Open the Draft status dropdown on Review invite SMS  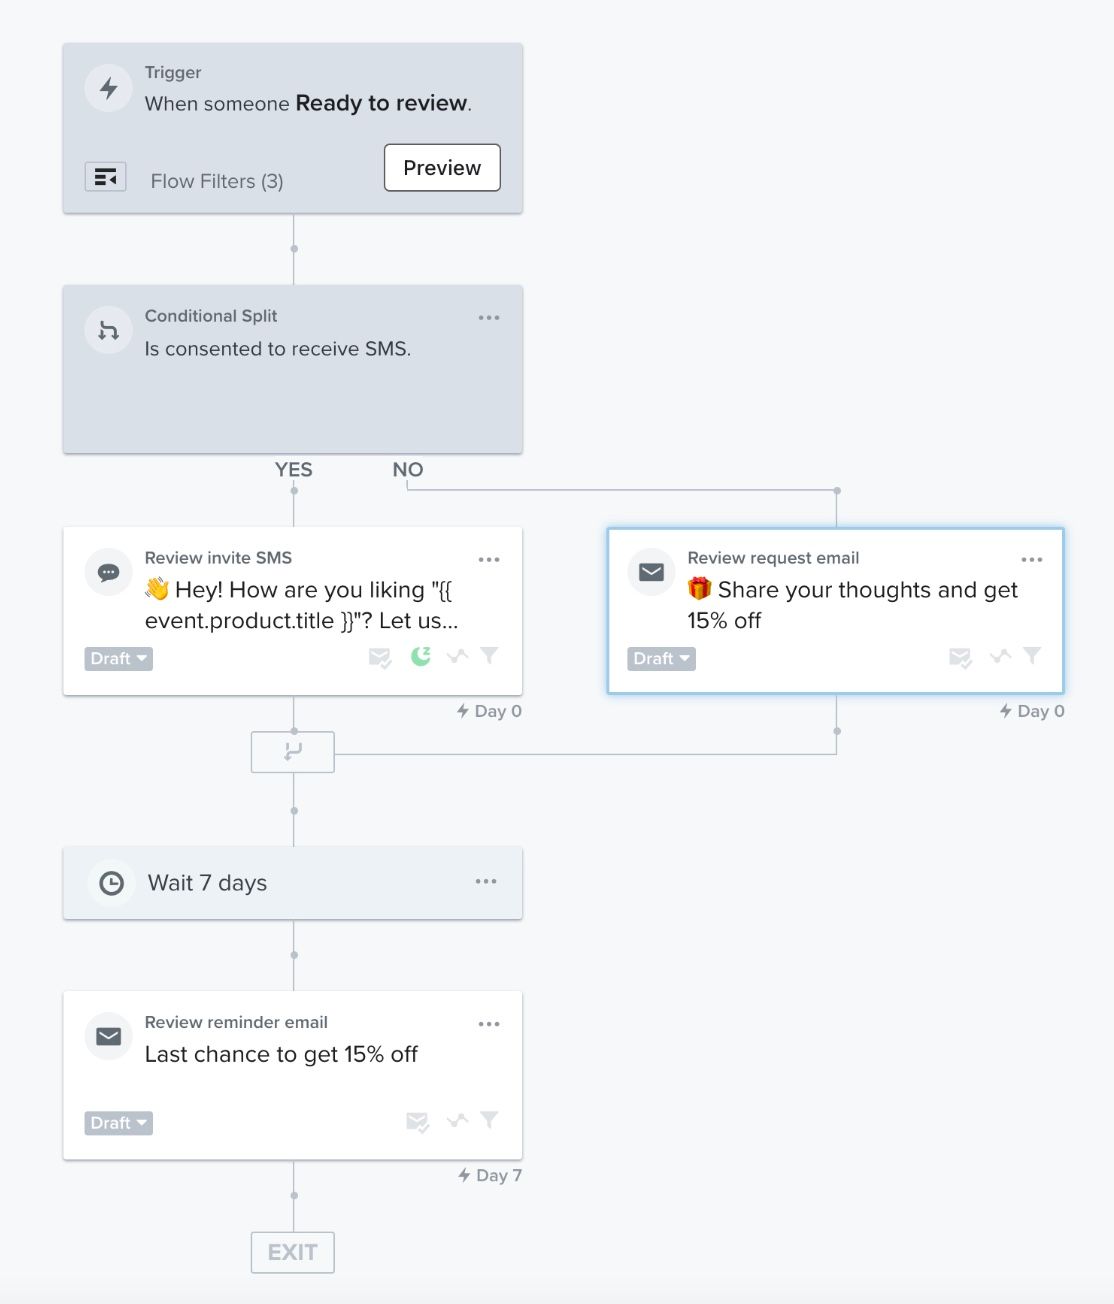click(x=117, y=658)
